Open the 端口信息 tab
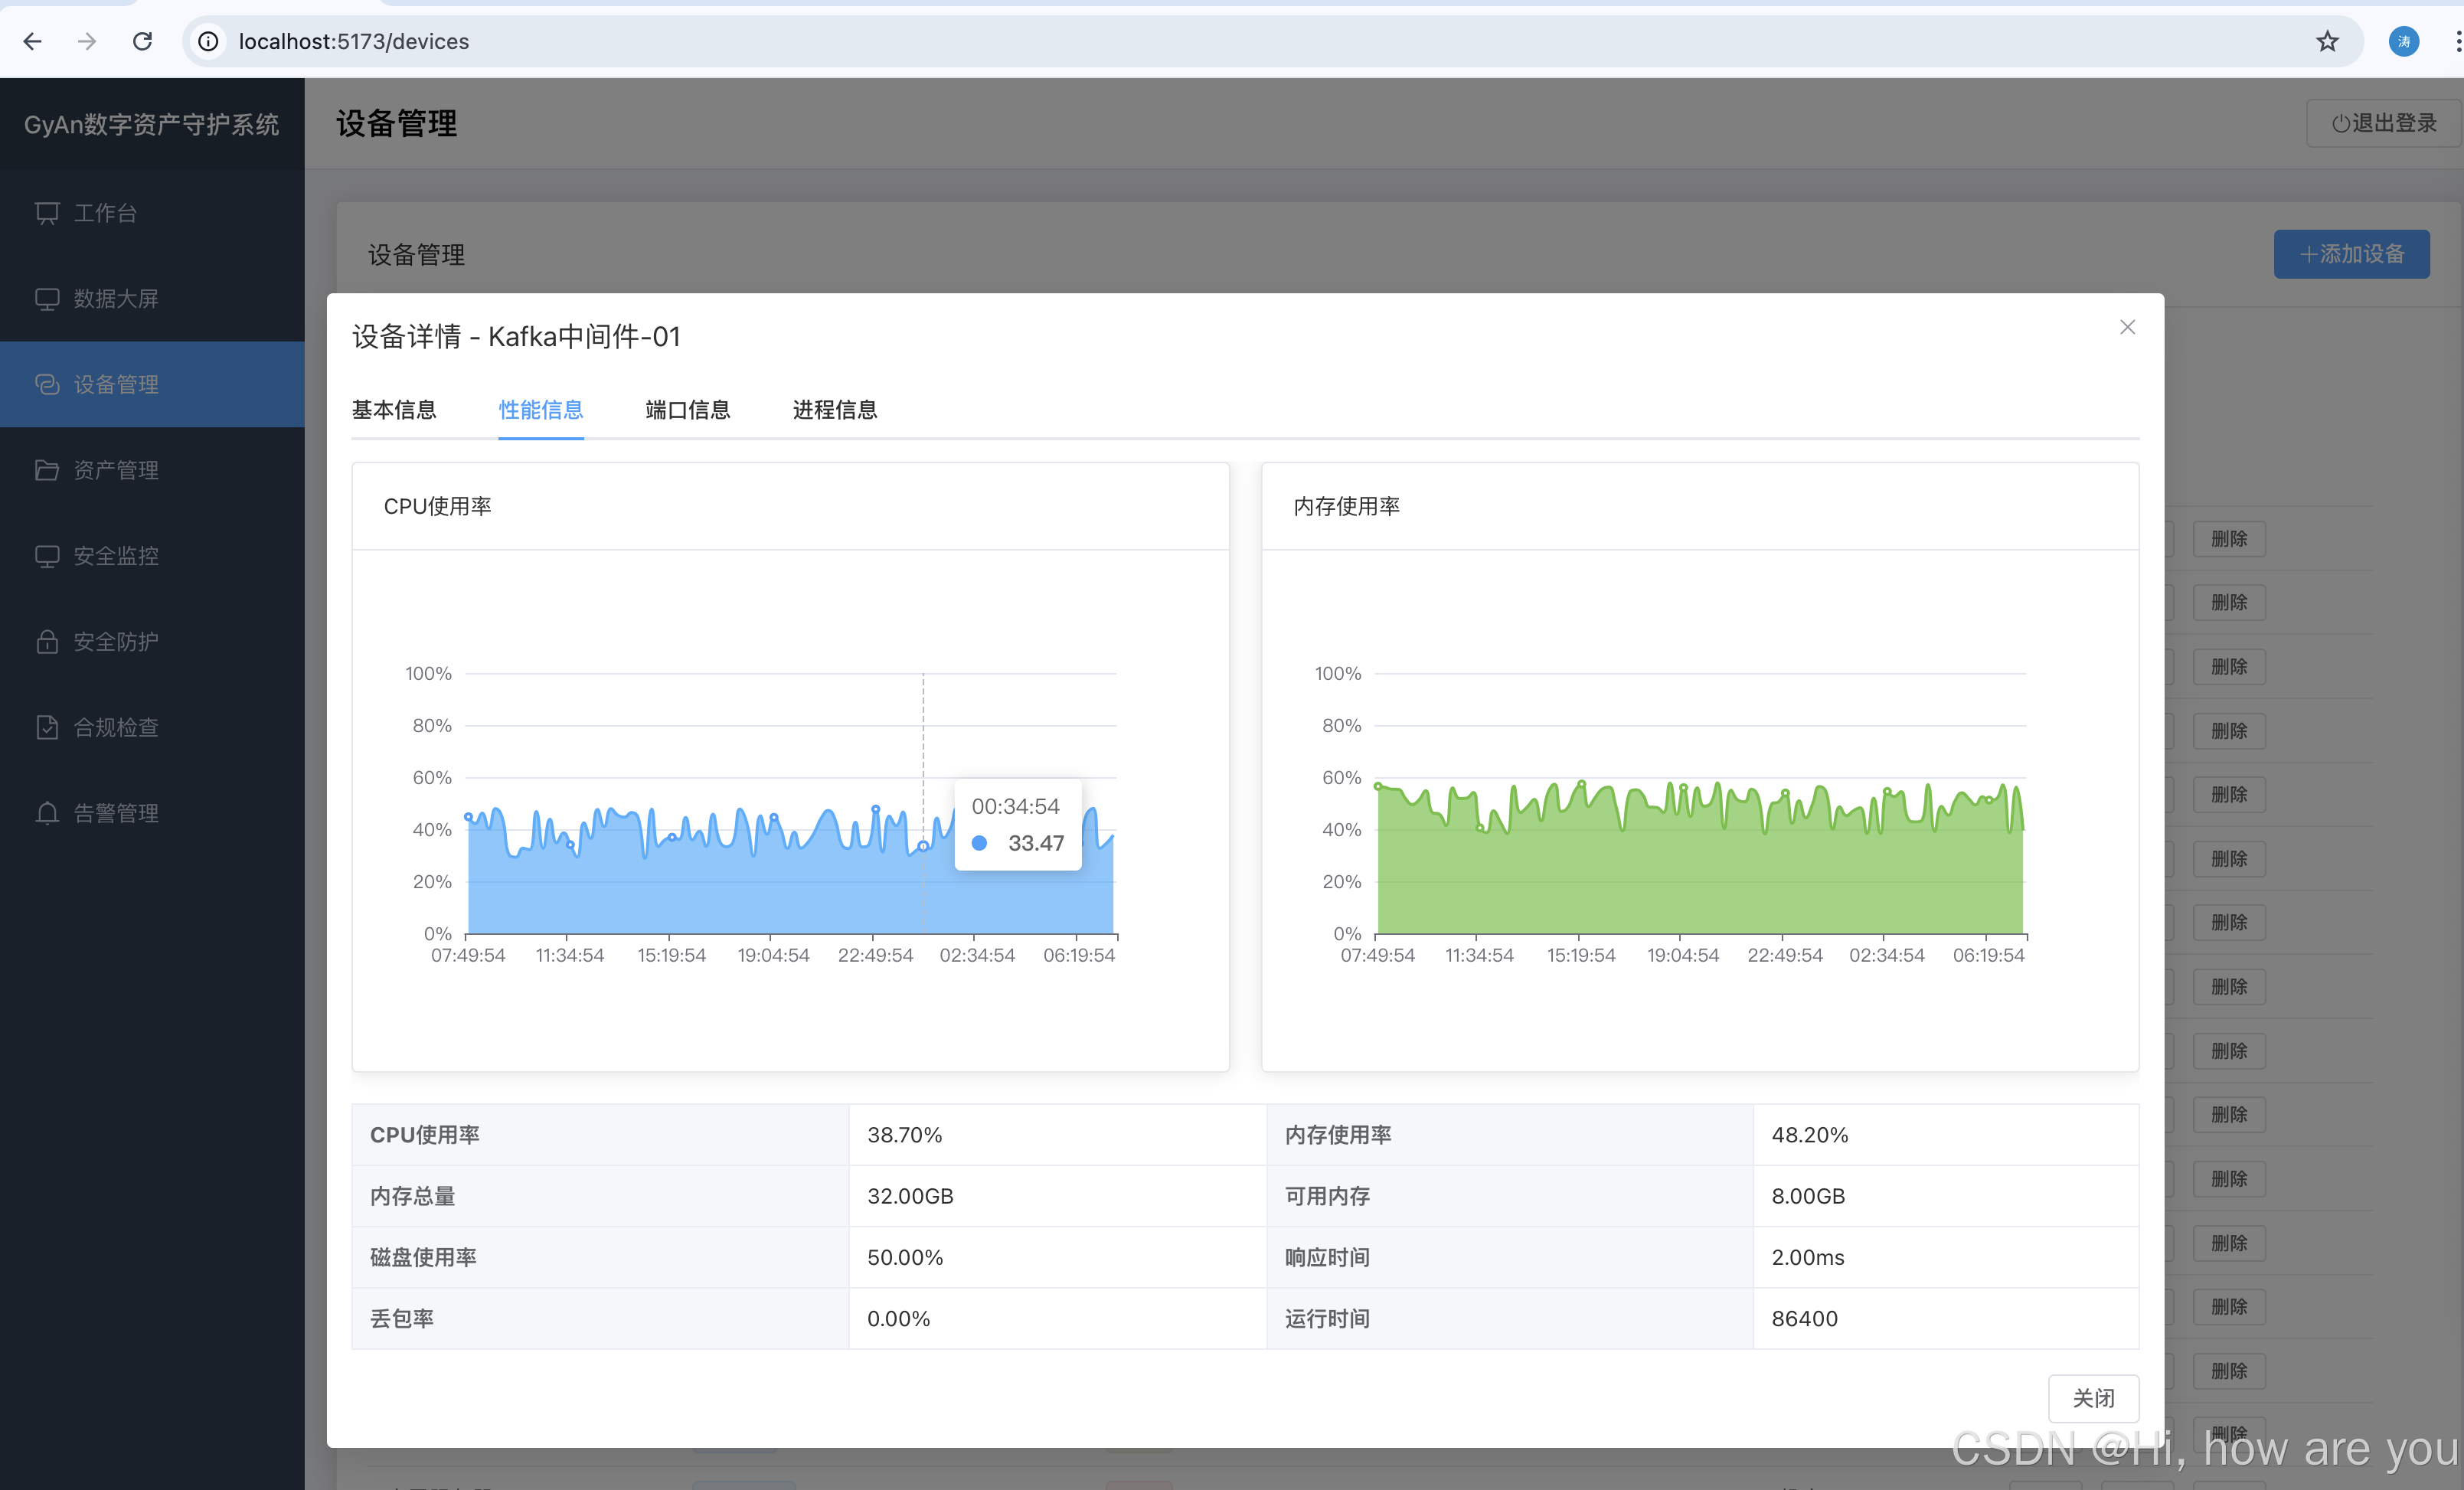Viewport: 2464px width, 1490px height. [x=688, y=410]
